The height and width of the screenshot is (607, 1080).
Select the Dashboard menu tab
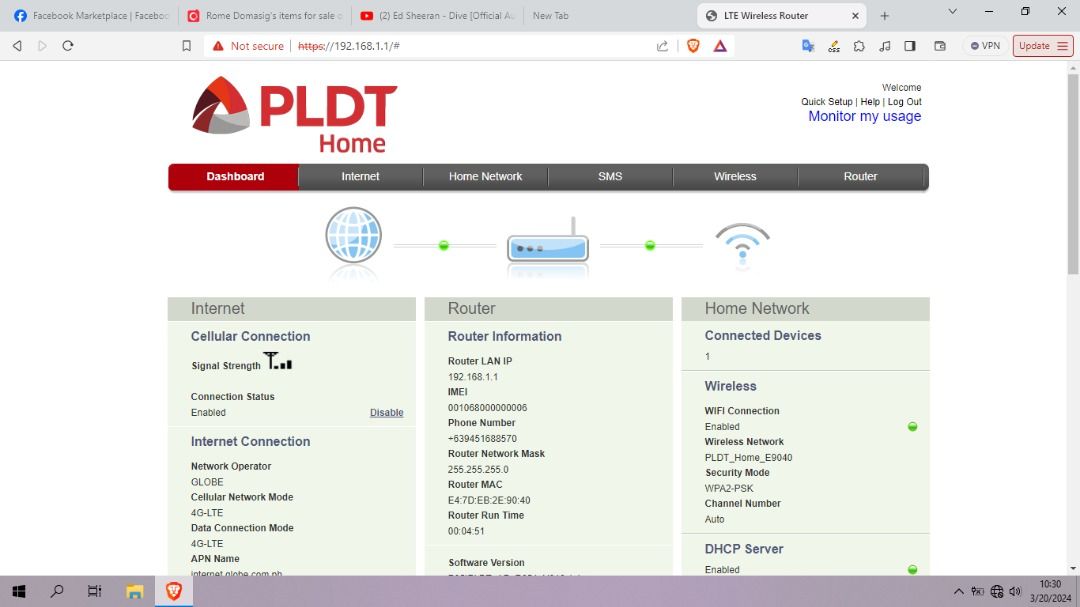[234, 176]
